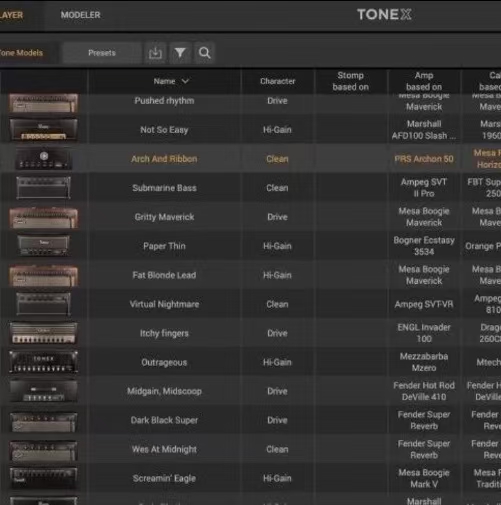Click the import tone model icon
This screenshot has width=501, height=505.
click(x=155, y=53)
